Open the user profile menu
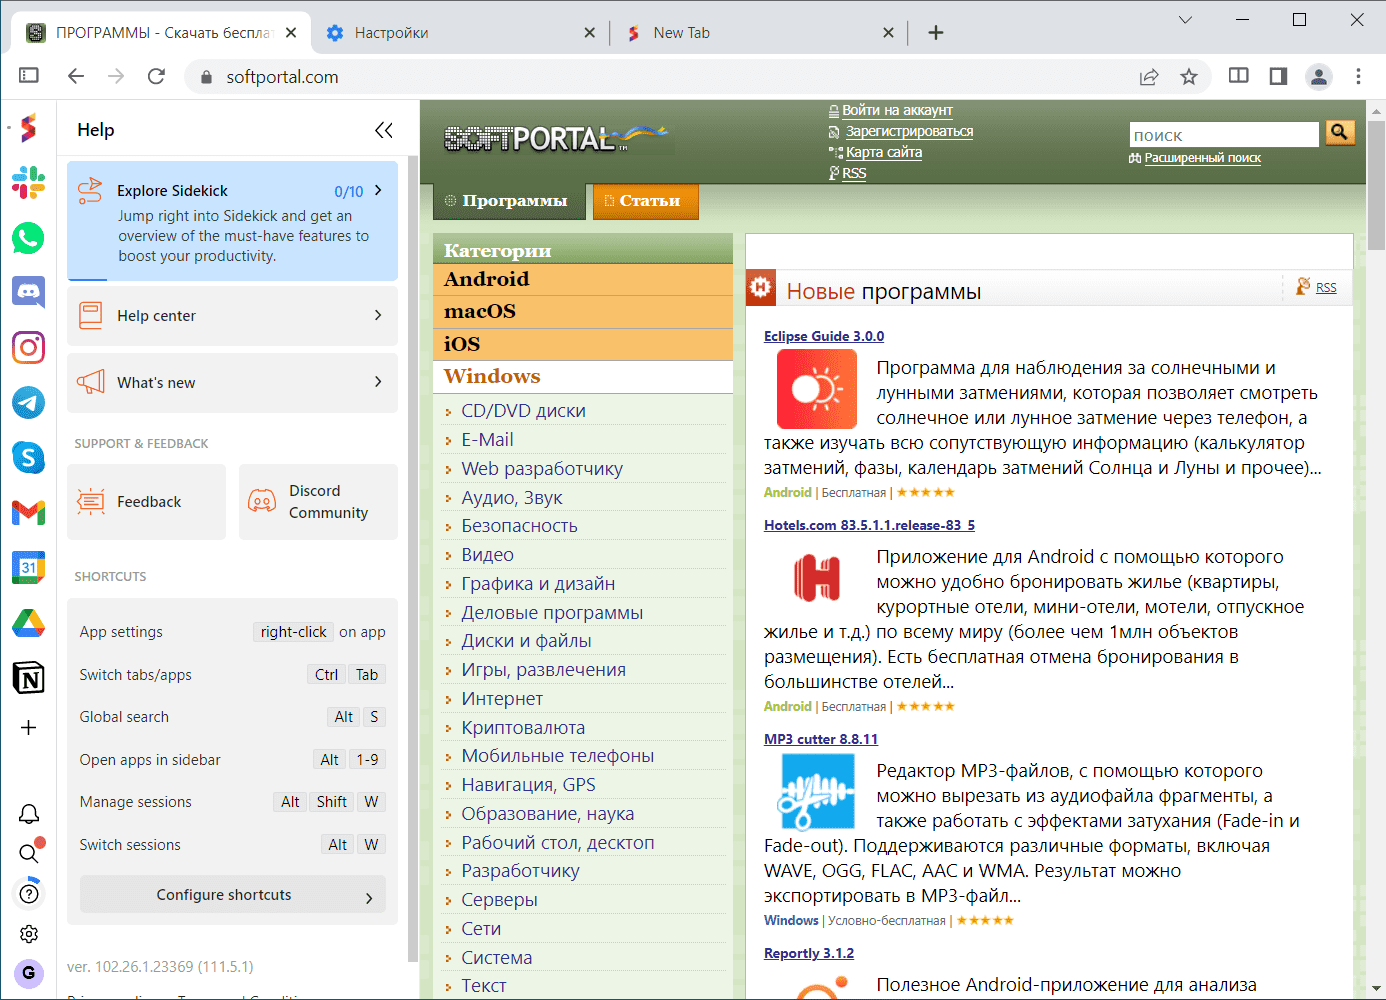 (1319, 76)
